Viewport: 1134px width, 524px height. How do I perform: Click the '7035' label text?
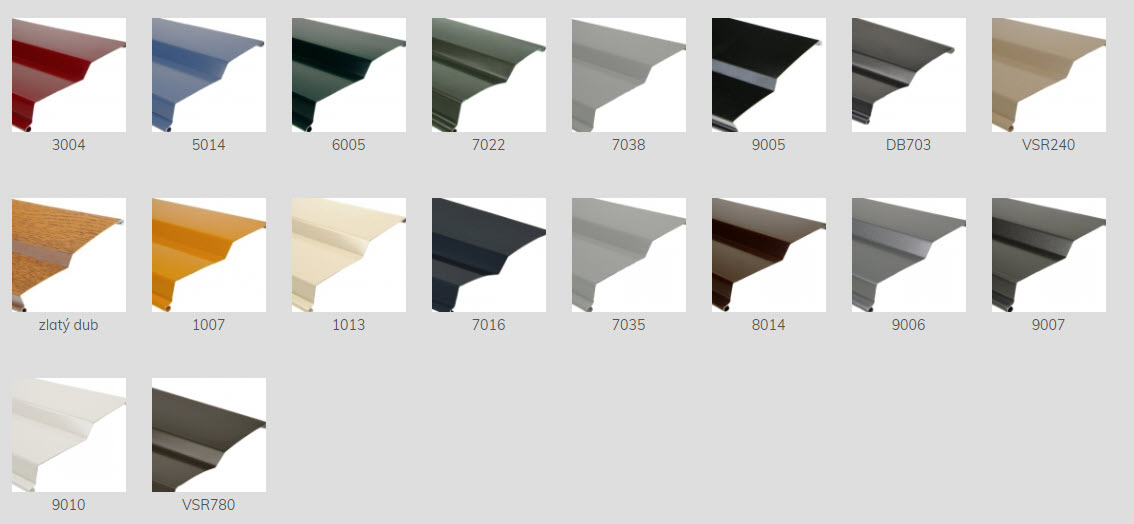628,325
